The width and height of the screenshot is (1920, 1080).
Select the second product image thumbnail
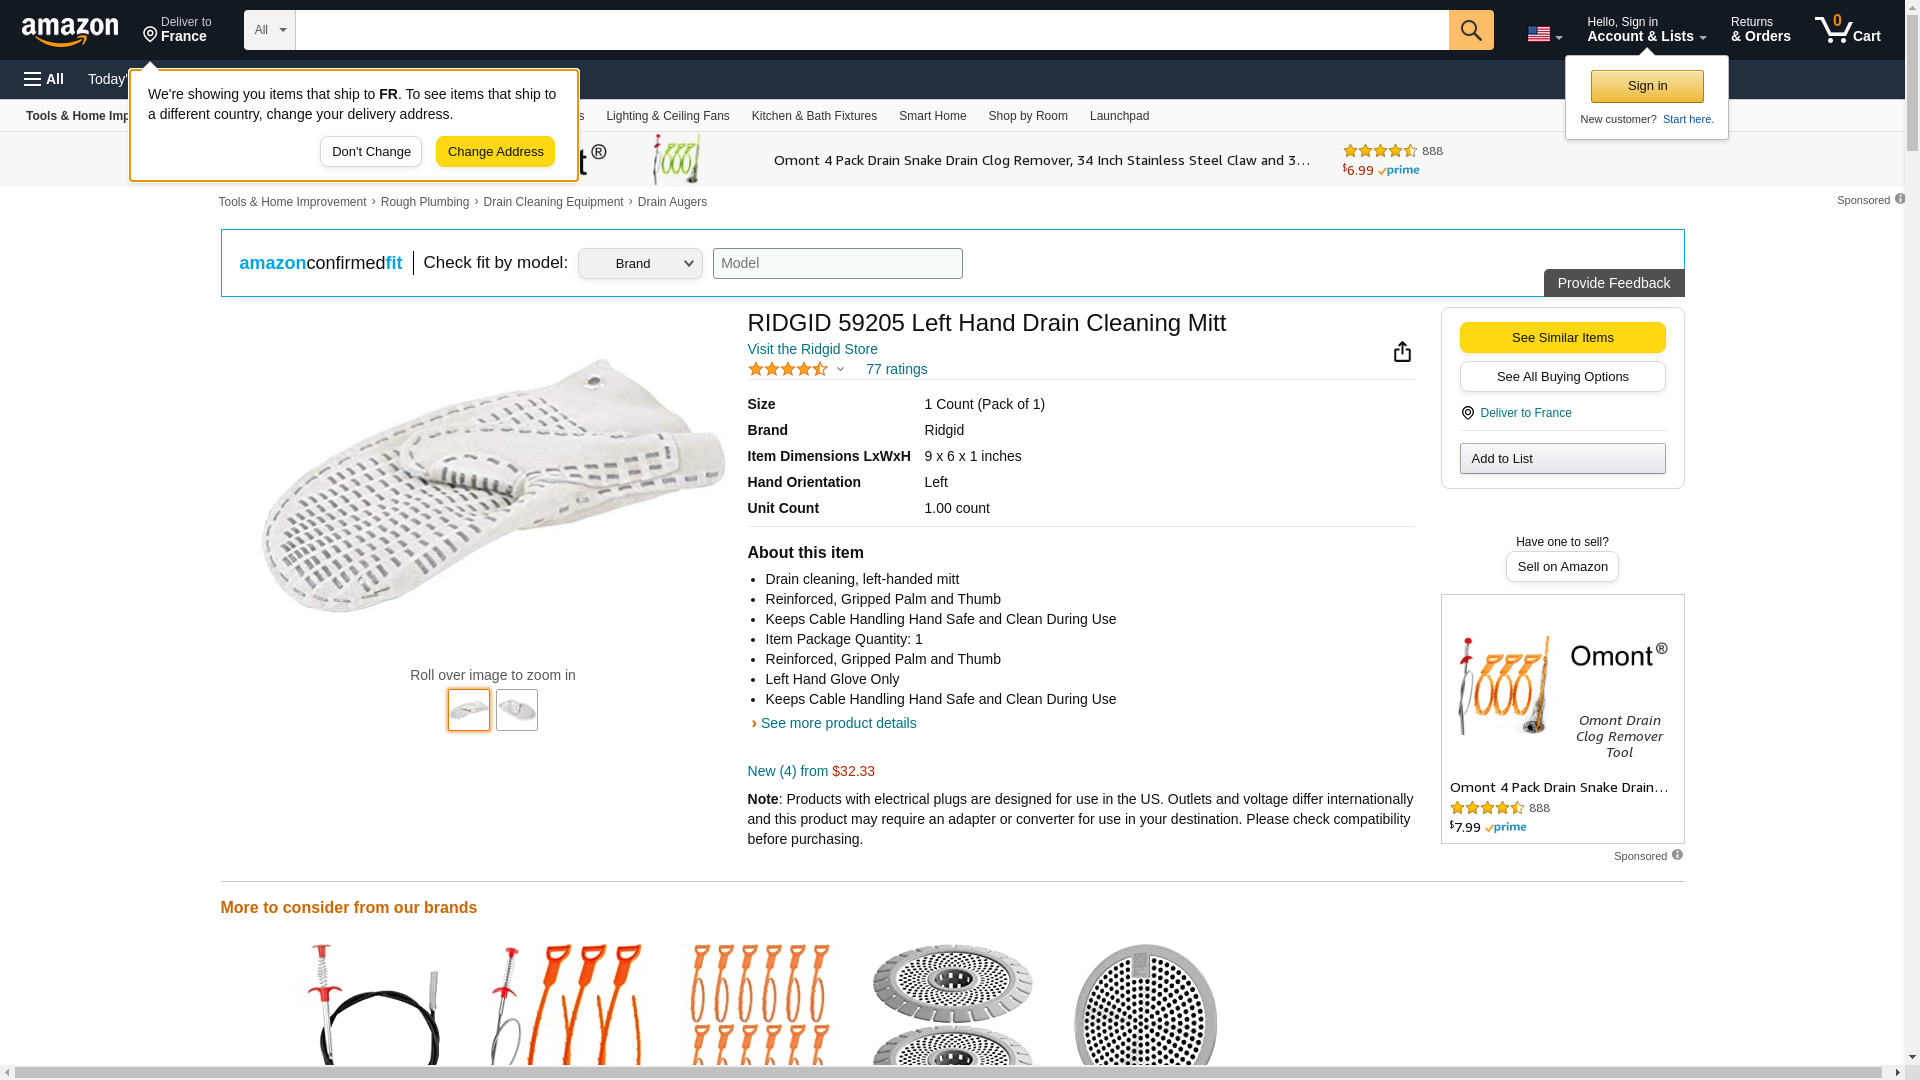tap(517, 710)
